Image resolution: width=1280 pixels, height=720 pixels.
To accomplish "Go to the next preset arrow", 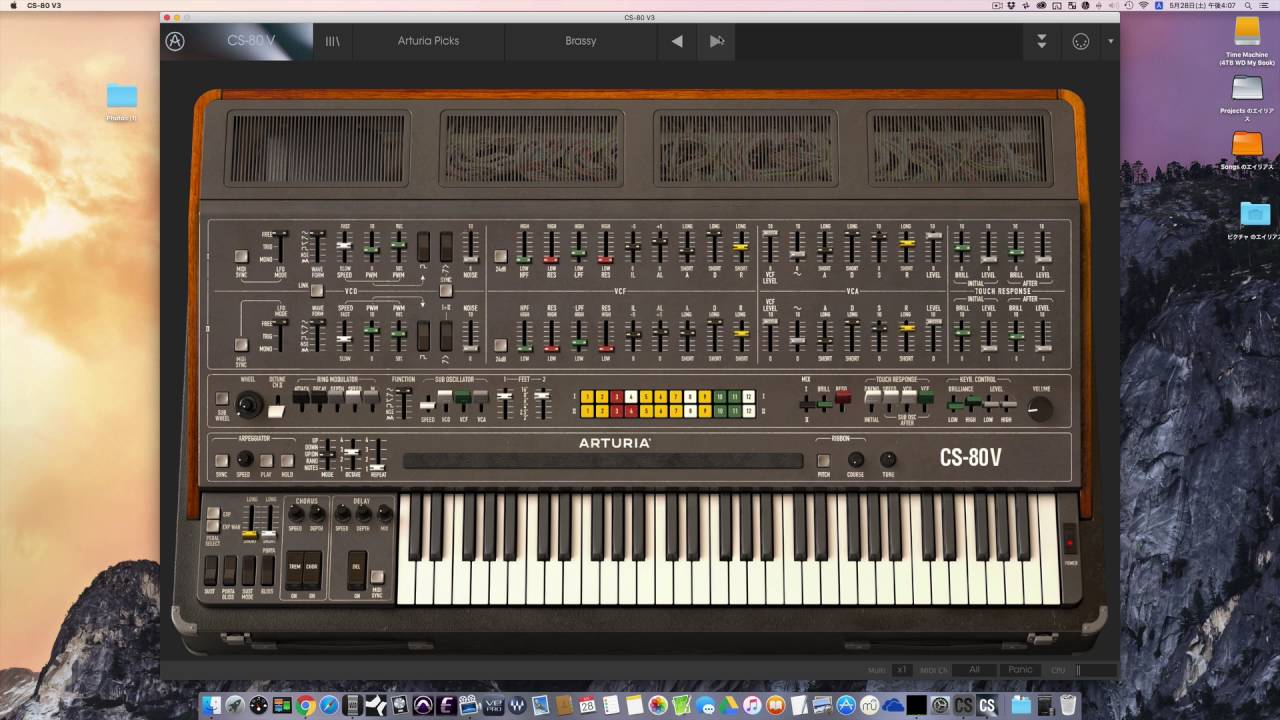I will pyautogui.click(x=716, y=41).
